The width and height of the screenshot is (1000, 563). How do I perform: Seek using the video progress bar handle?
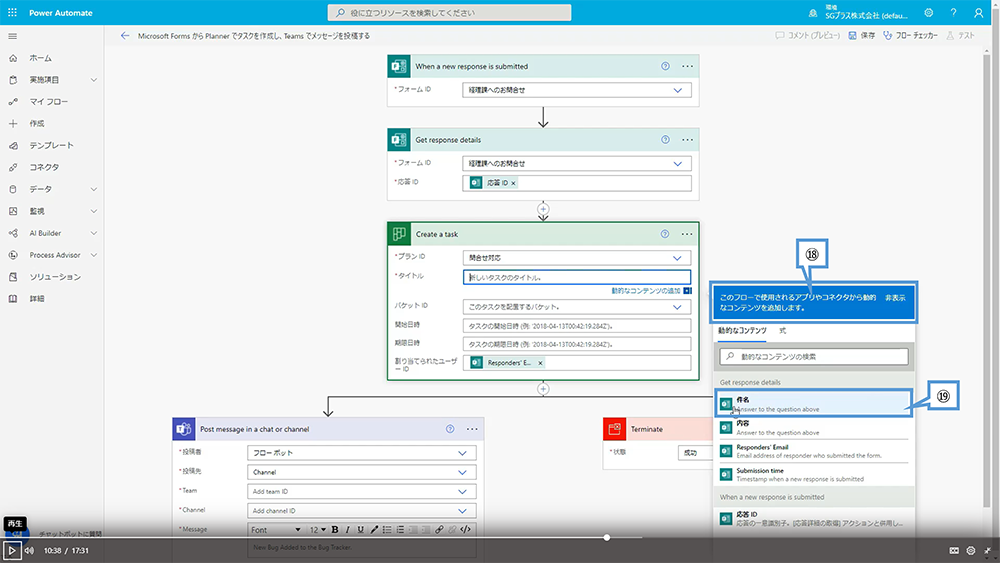tap(607, 537)
